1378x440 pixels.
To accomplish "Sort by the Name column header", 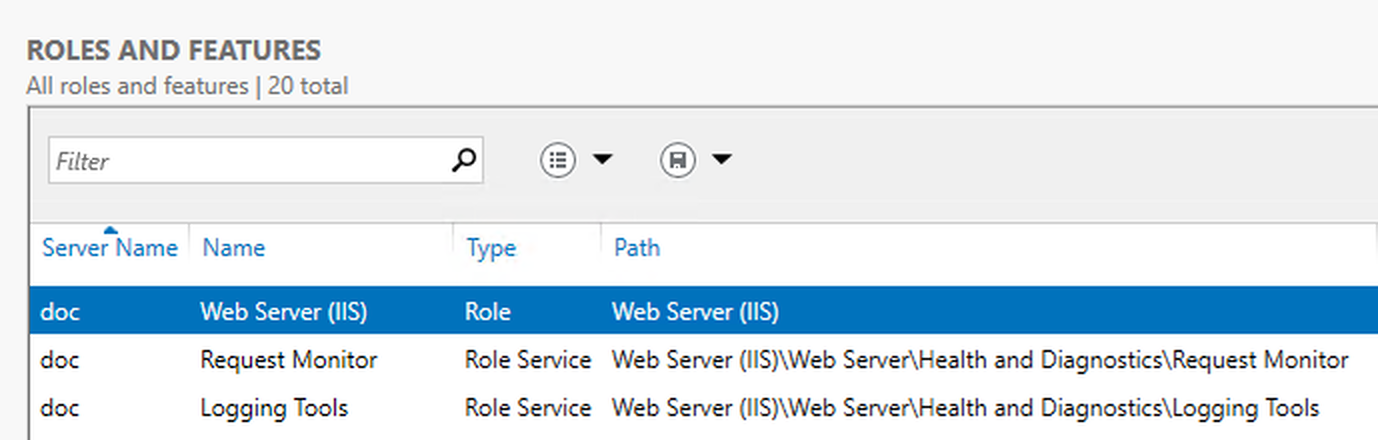I will [x=234, y=248].
